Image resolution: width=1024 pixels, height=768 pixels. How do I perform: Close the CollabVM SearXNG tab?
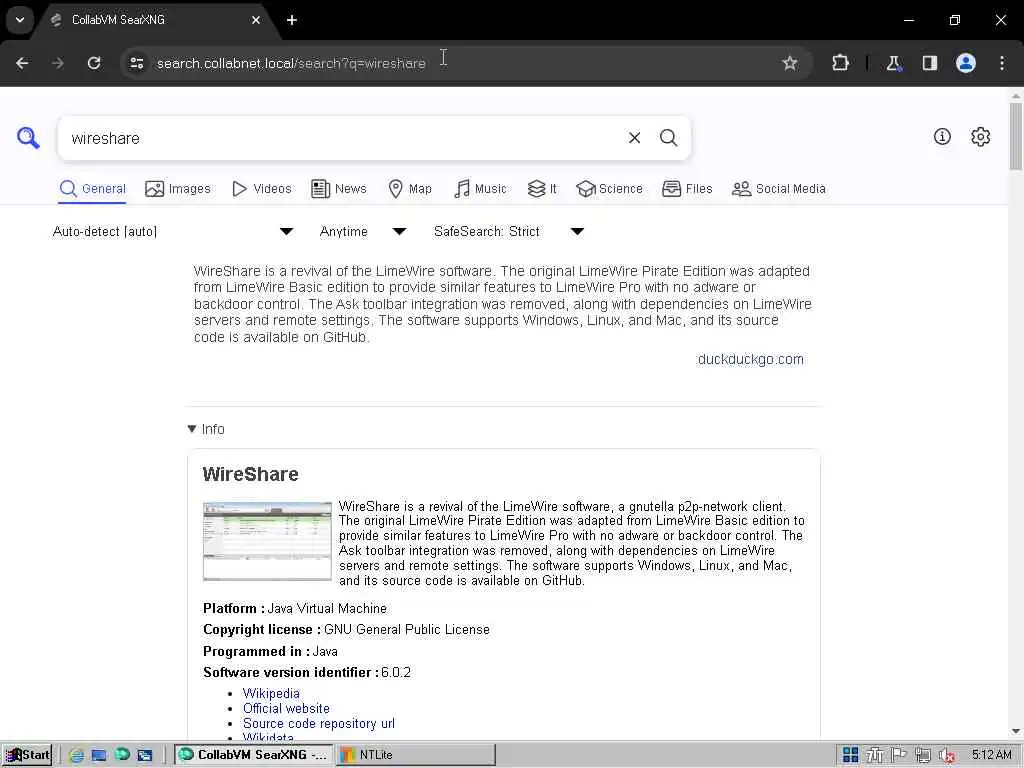[x=256, y=20]
